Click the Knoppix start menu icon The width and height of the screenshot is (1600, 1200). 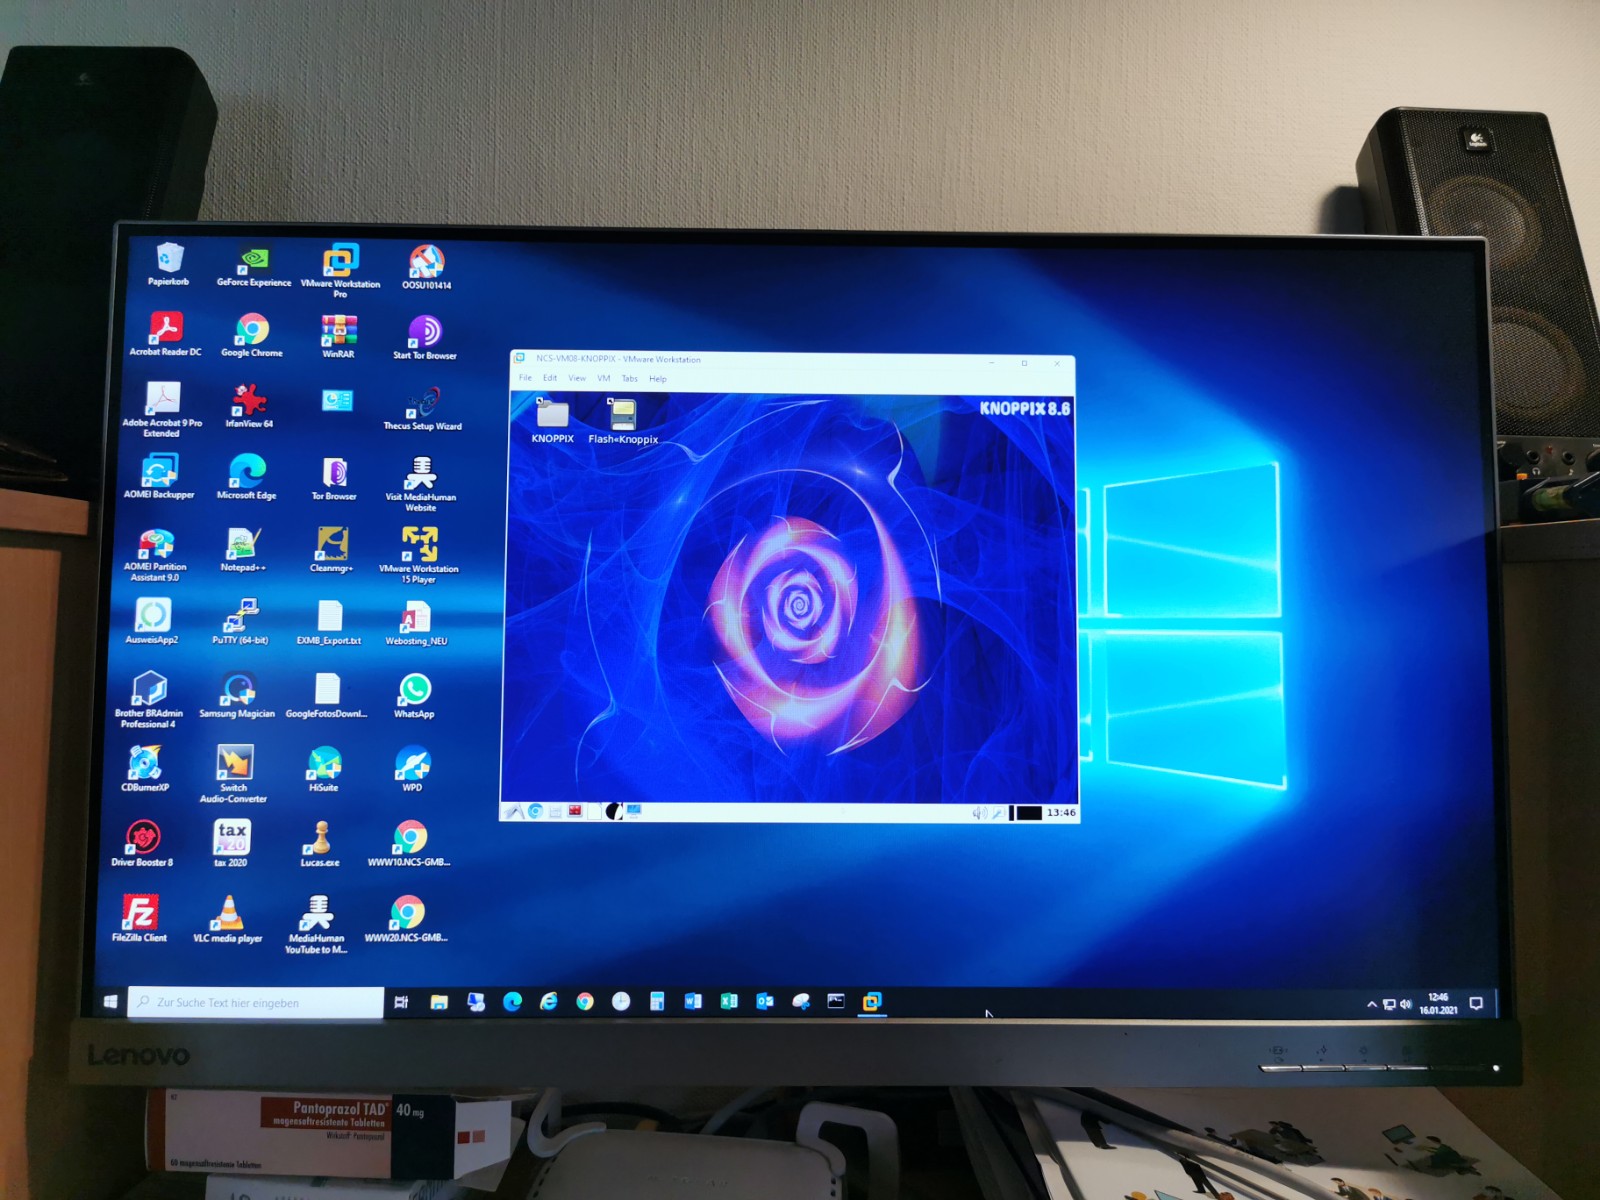click(513, 812)
